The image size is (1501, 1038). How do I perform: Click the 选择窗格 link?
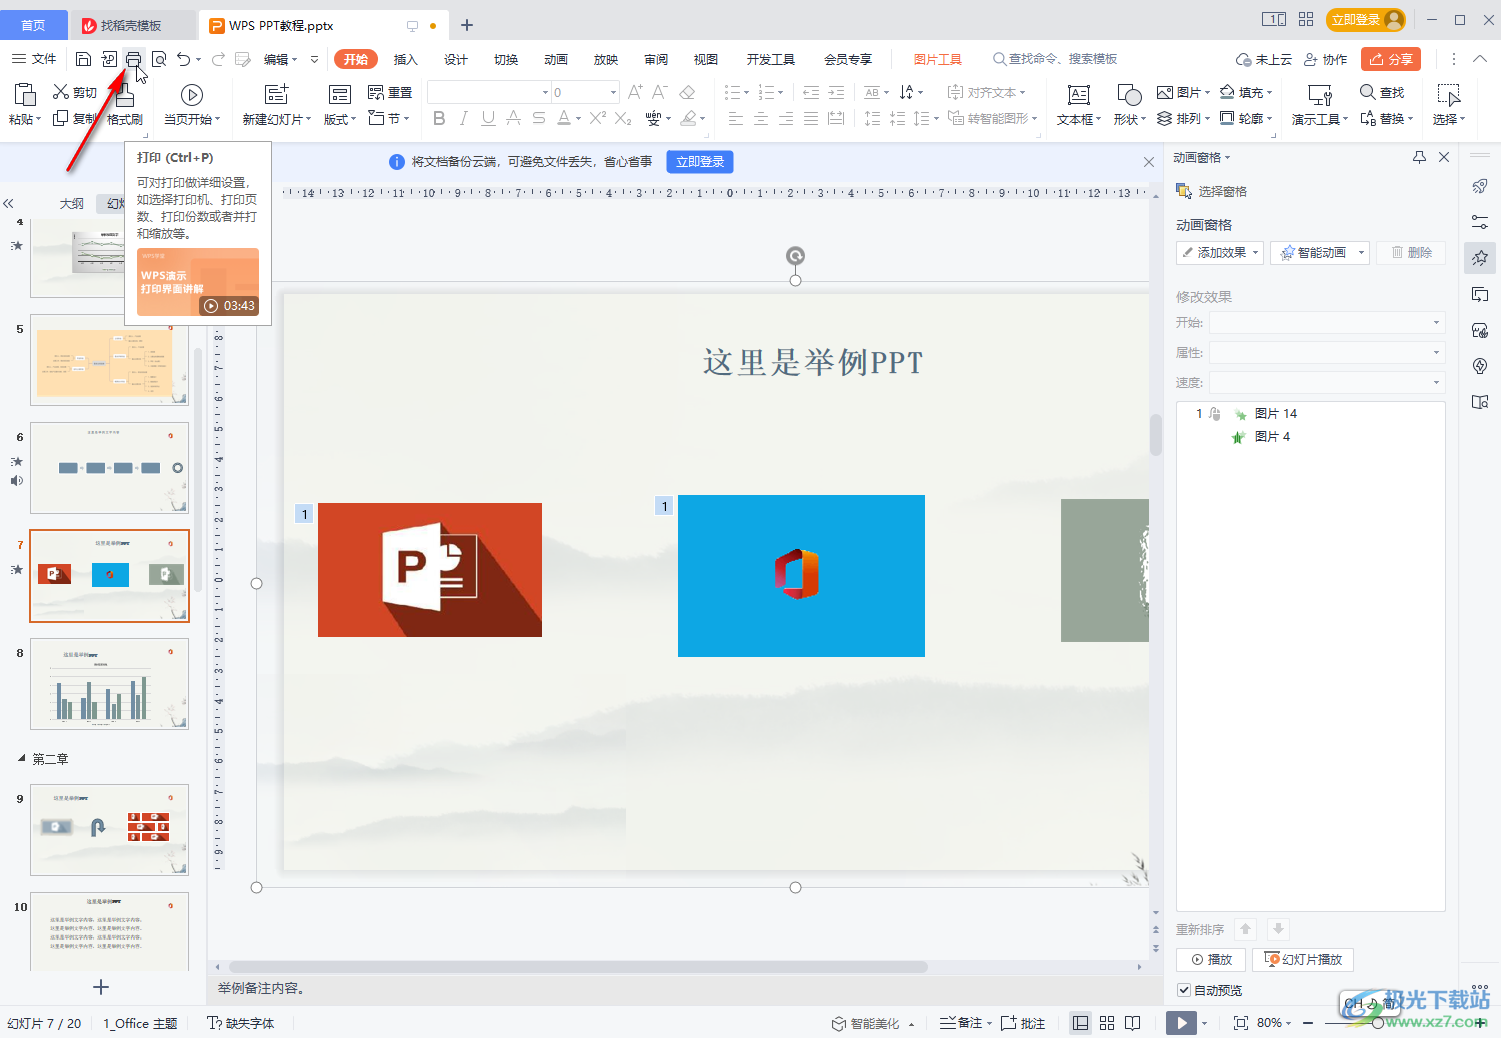click(1212, 191)
